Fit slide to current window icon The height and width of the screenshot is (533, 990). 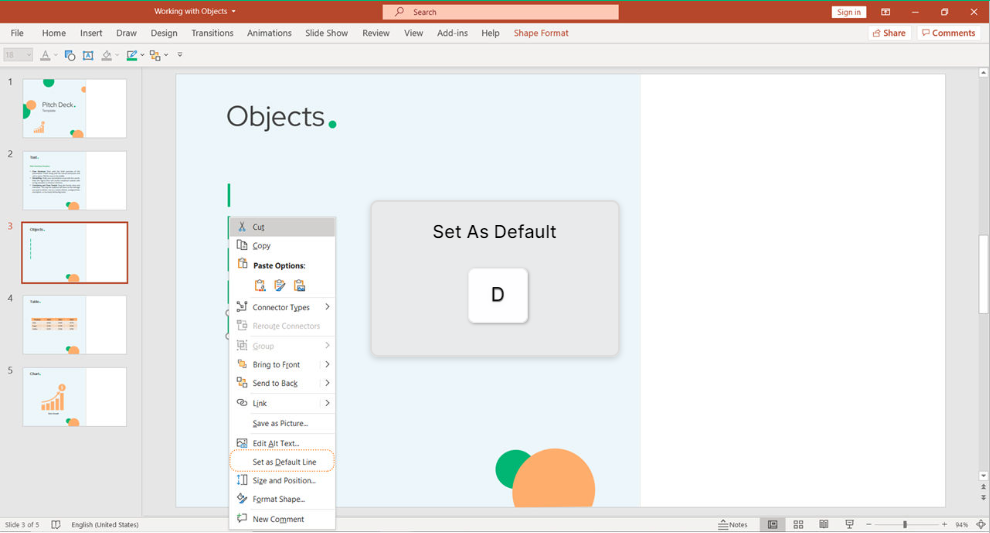pos(981,525)
